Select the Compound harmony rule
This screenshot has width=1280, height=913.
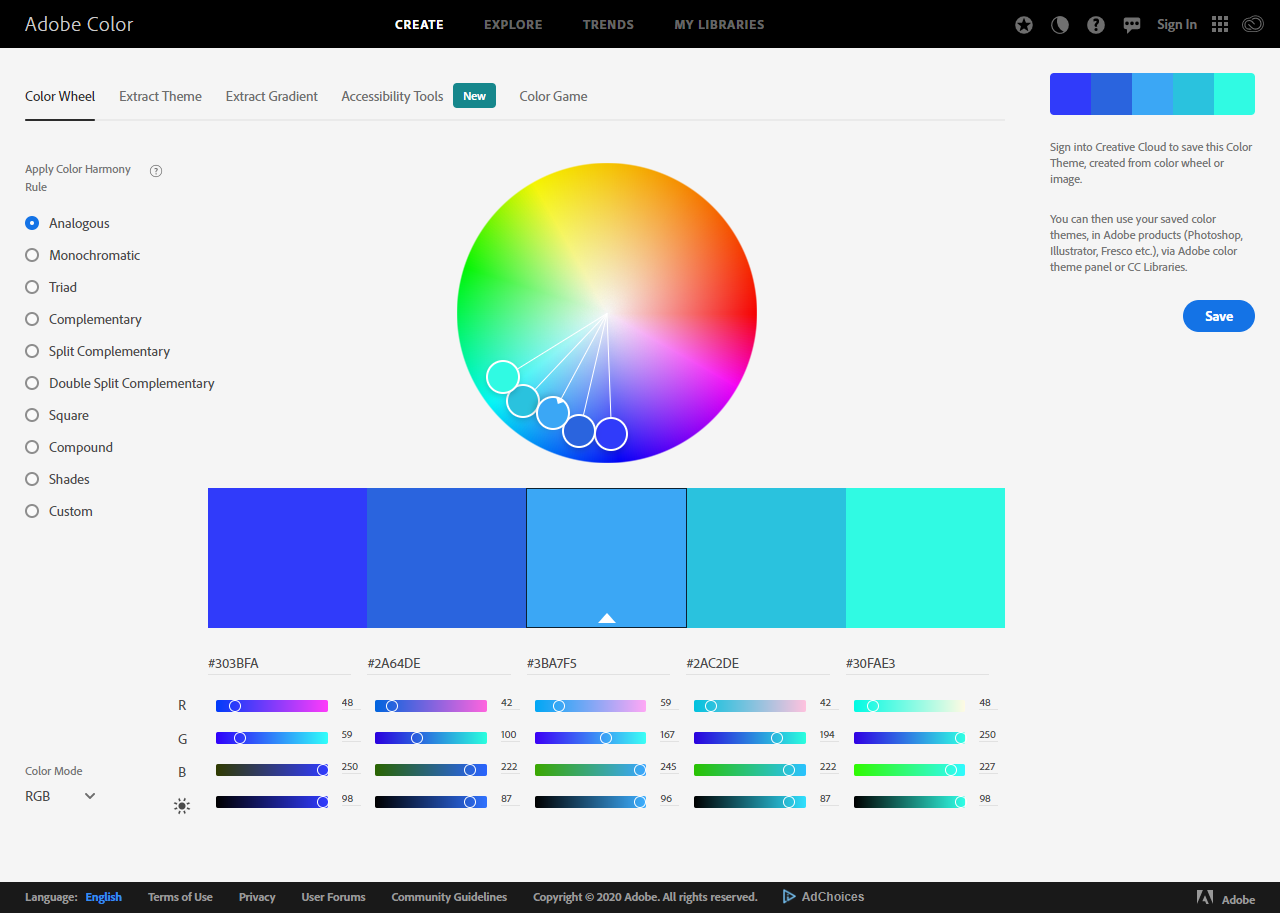69,447
